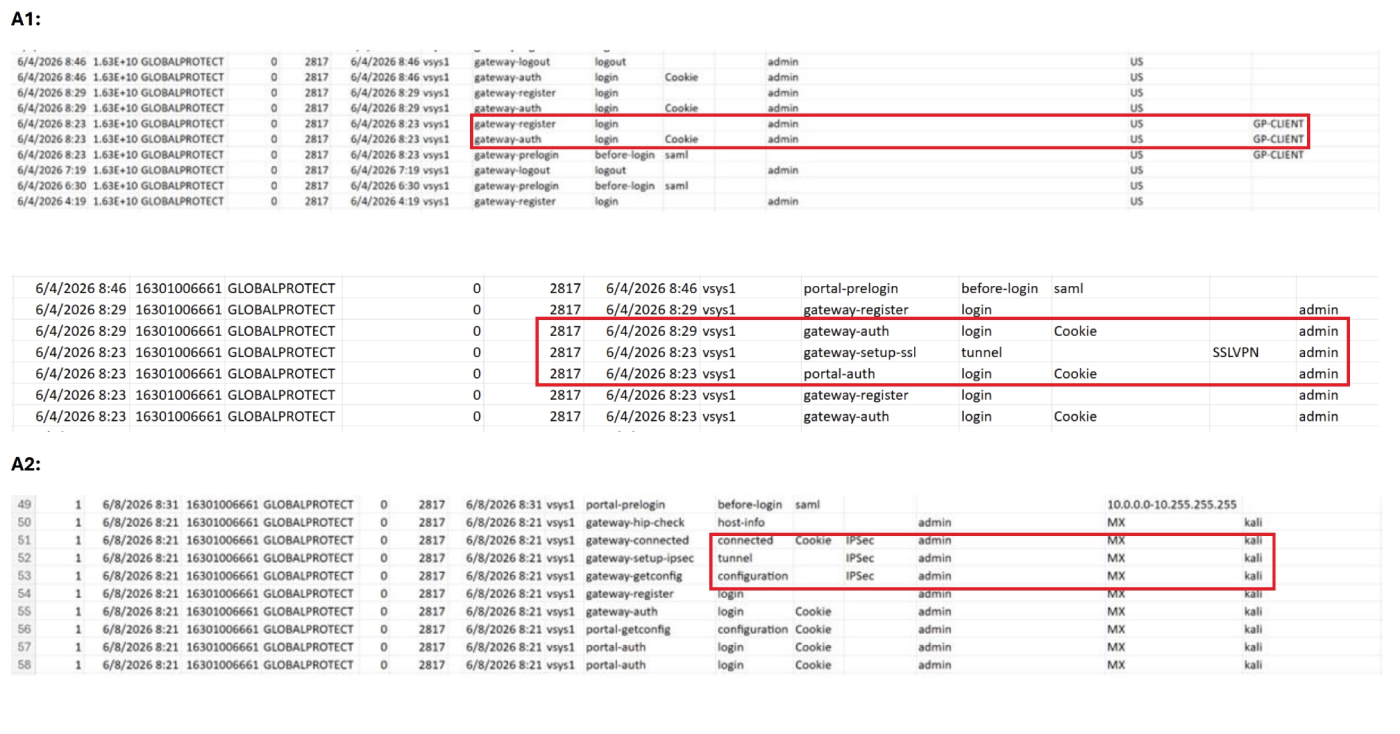Select row header 56
Image resolution: width=1400 pixels, height=734 pixels.
pyautogui.click(x=26, y=630)
